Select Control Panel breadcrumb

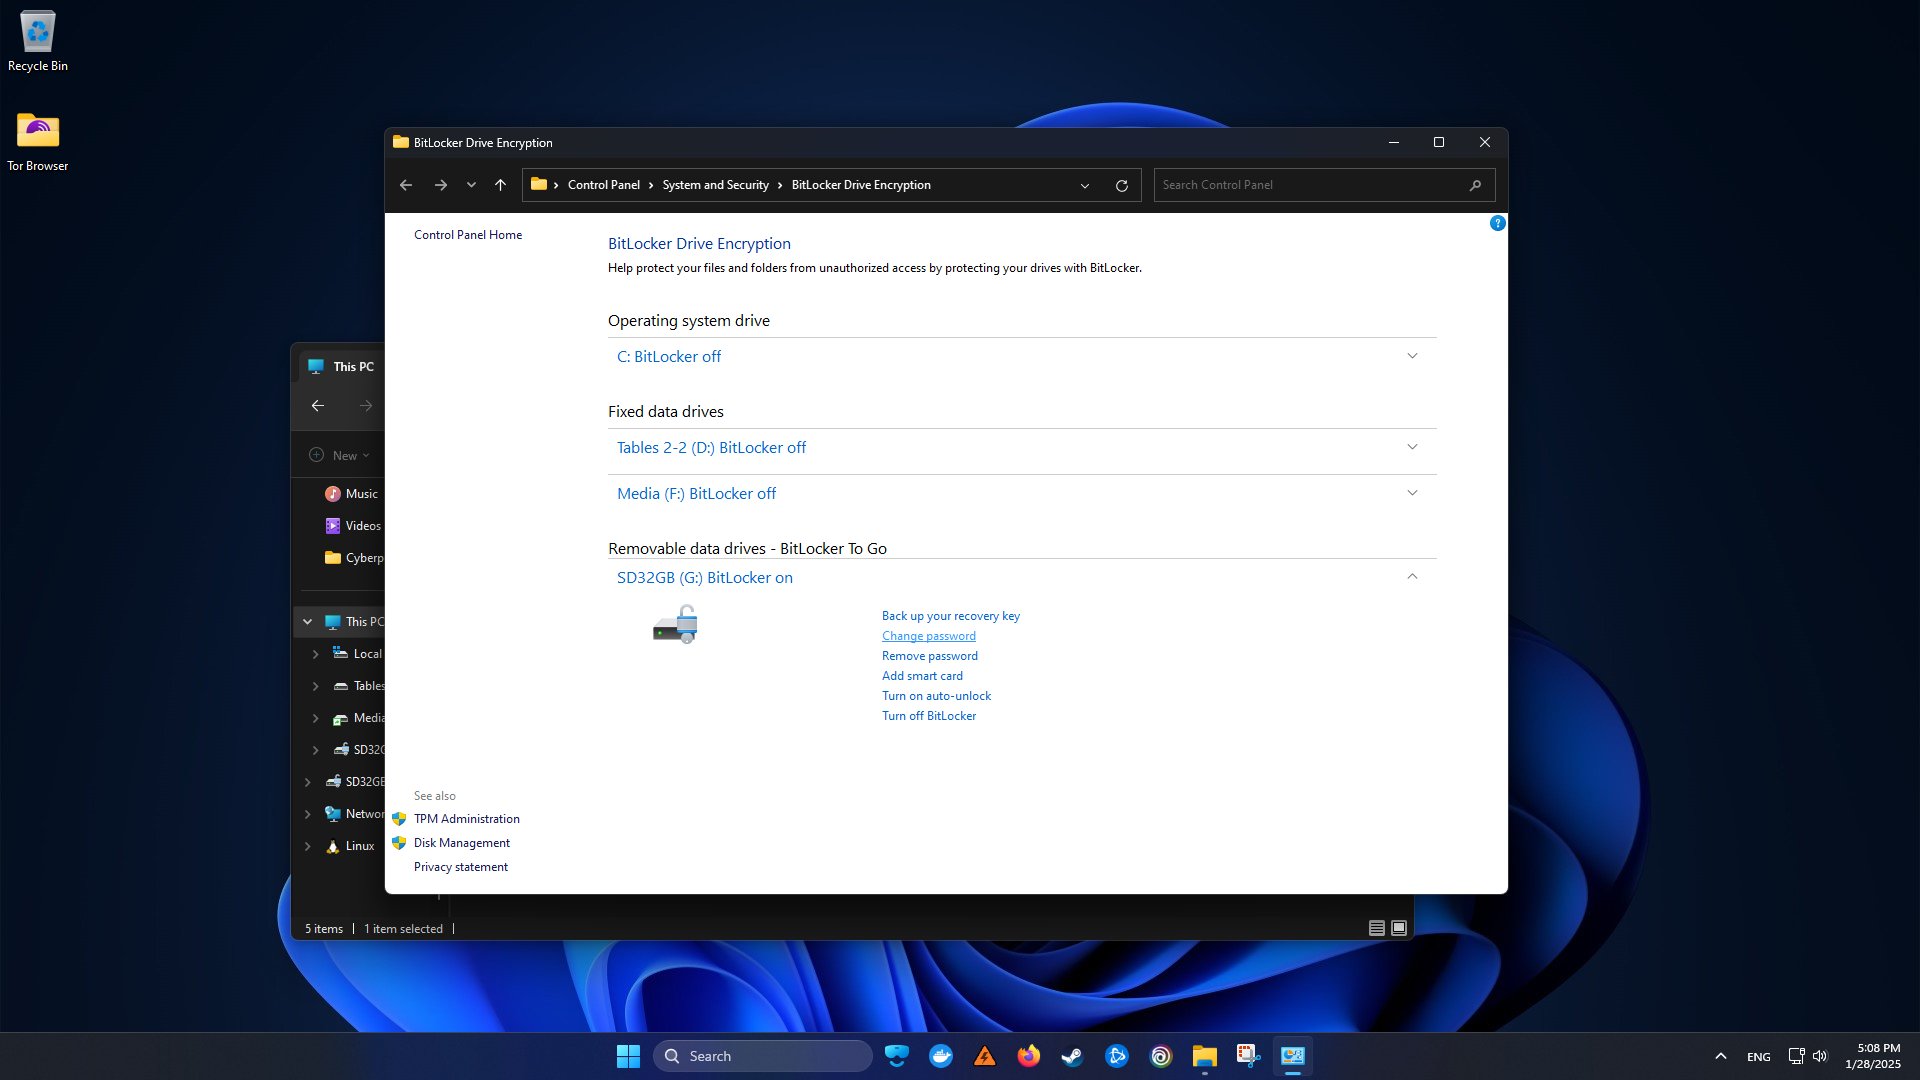[603, 185]
